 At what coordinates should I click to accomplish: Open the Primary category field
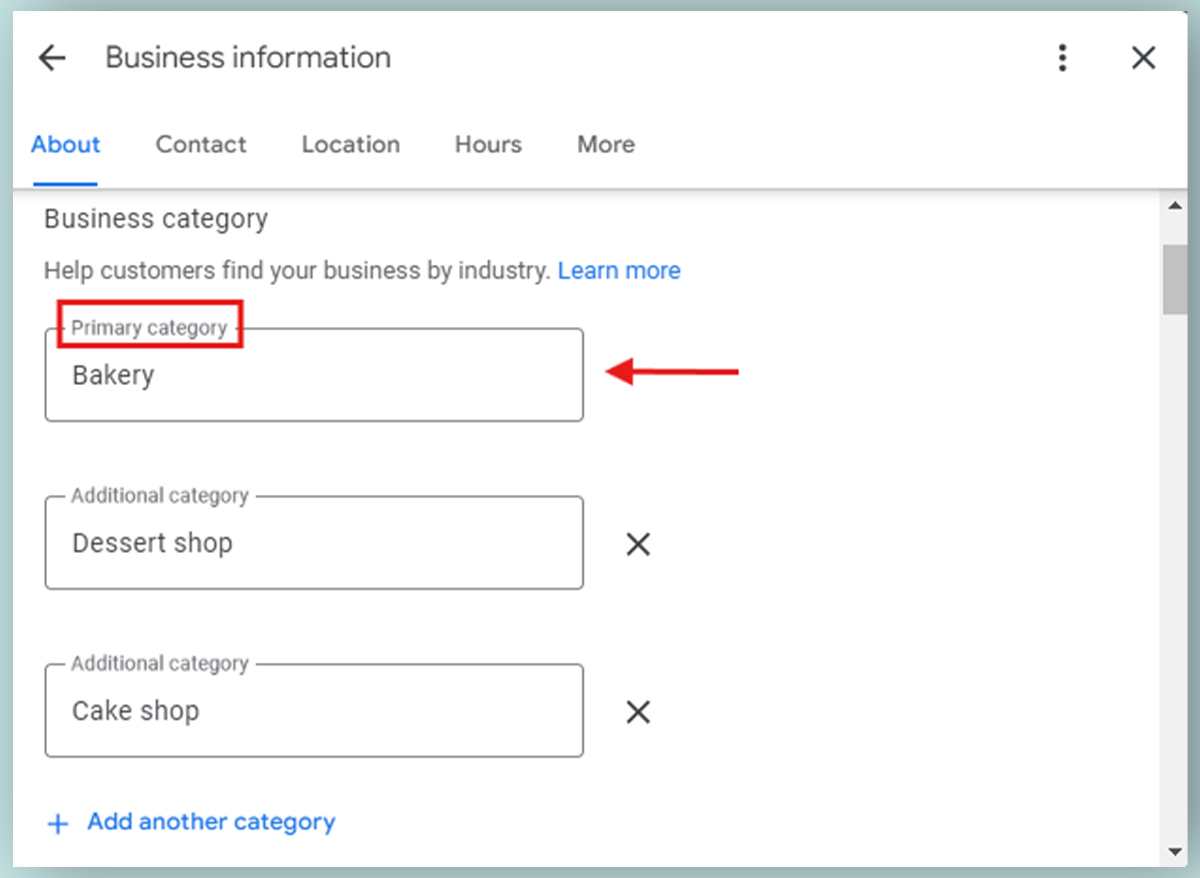pos(314,375)
